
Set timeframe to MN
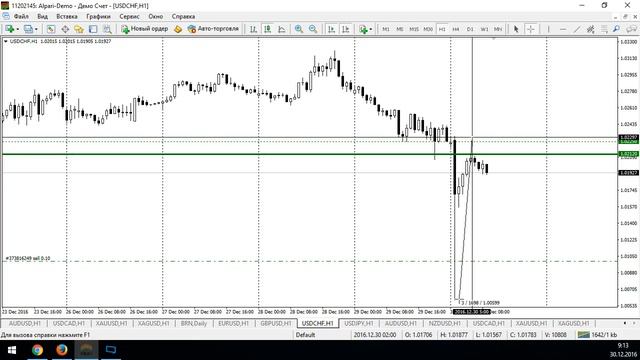click(x=498, y=29)
